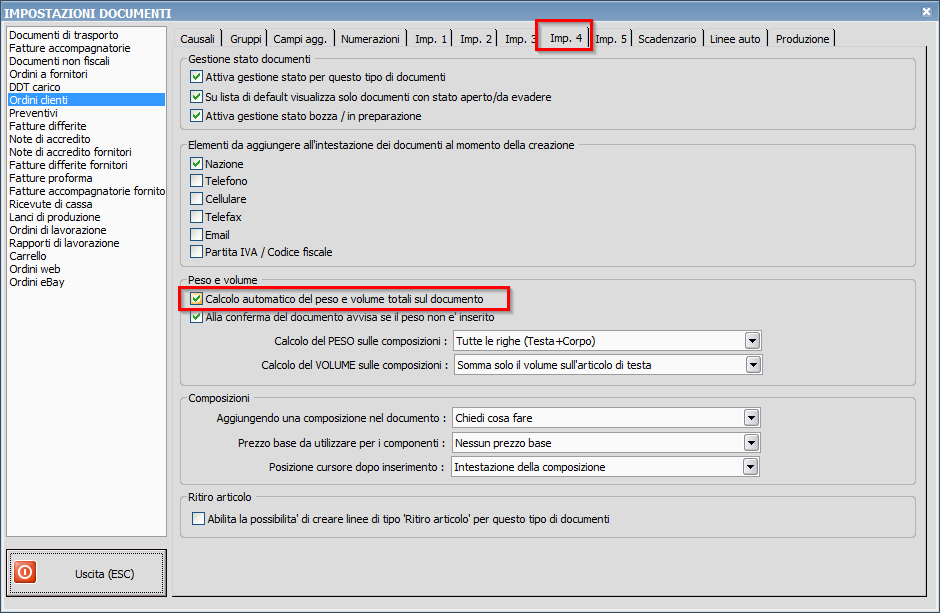Image resolution: width=940 pixels, height=613 pixels.
Task: Switch to the Numerazioni tab
Action: 370,39
